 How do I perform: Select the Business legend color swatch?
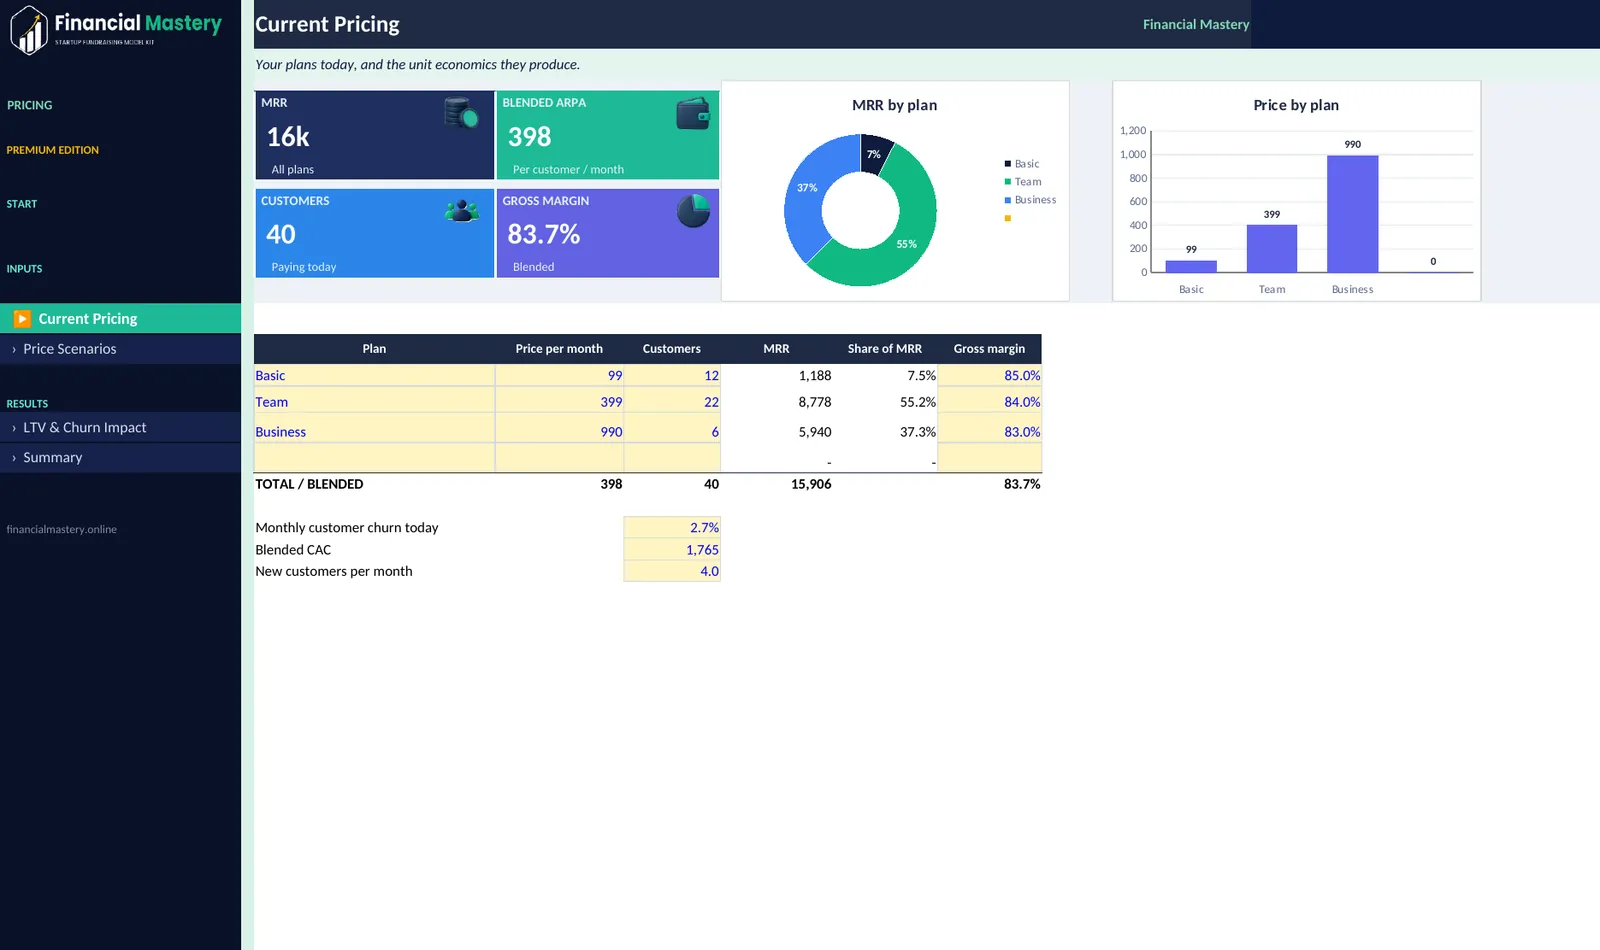[x=1007, y=200]
